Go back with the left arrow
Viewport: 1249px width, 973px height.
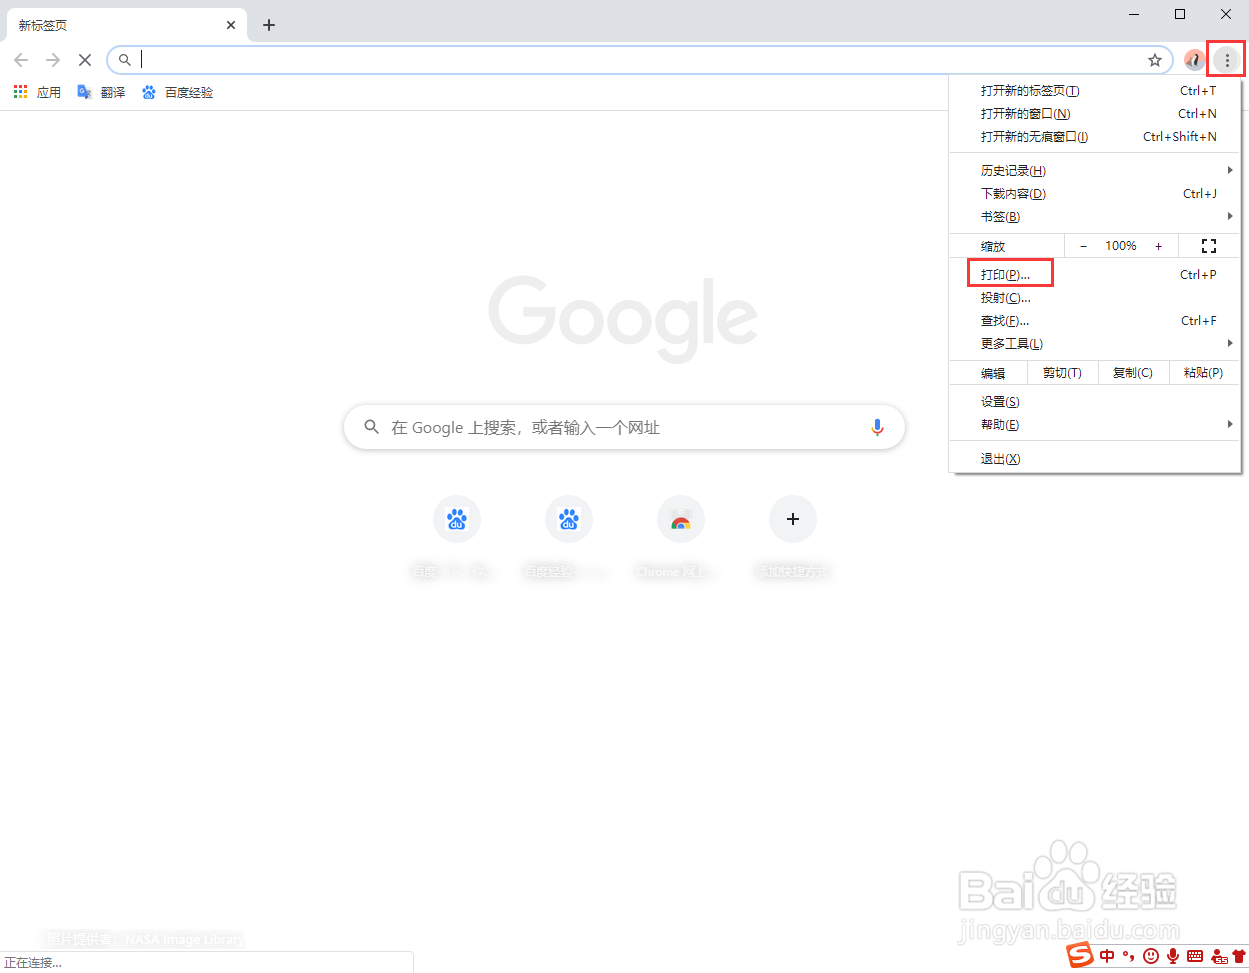(x=21, y=60)
